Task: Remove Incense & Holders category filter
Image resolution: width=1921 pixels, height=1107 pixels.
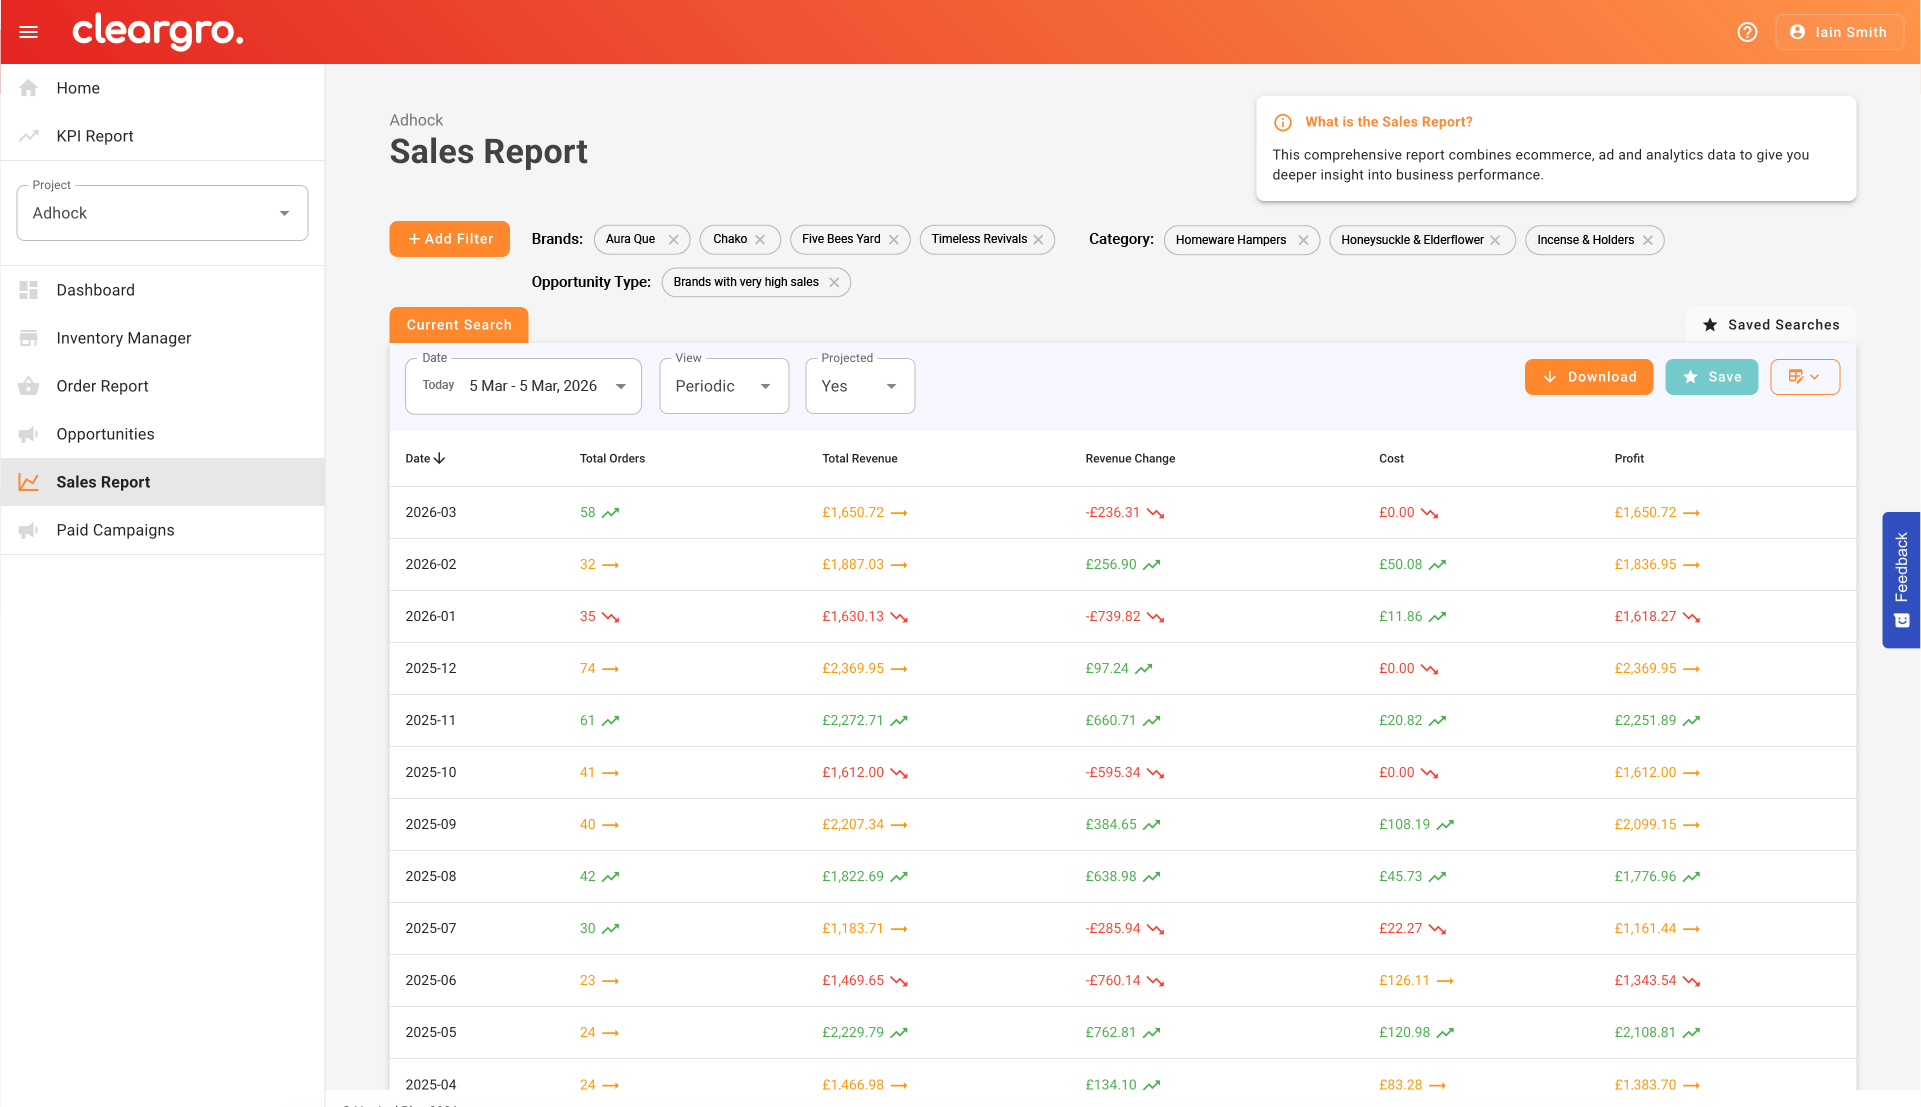Action: pos(1648,240)
